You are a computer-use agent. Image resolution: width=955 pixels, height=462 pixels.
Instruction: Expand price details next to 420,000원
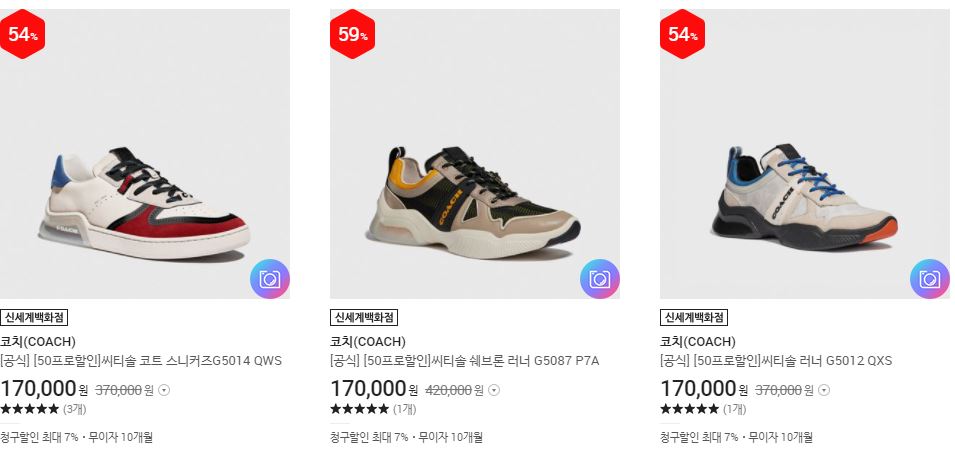(494, 390)
